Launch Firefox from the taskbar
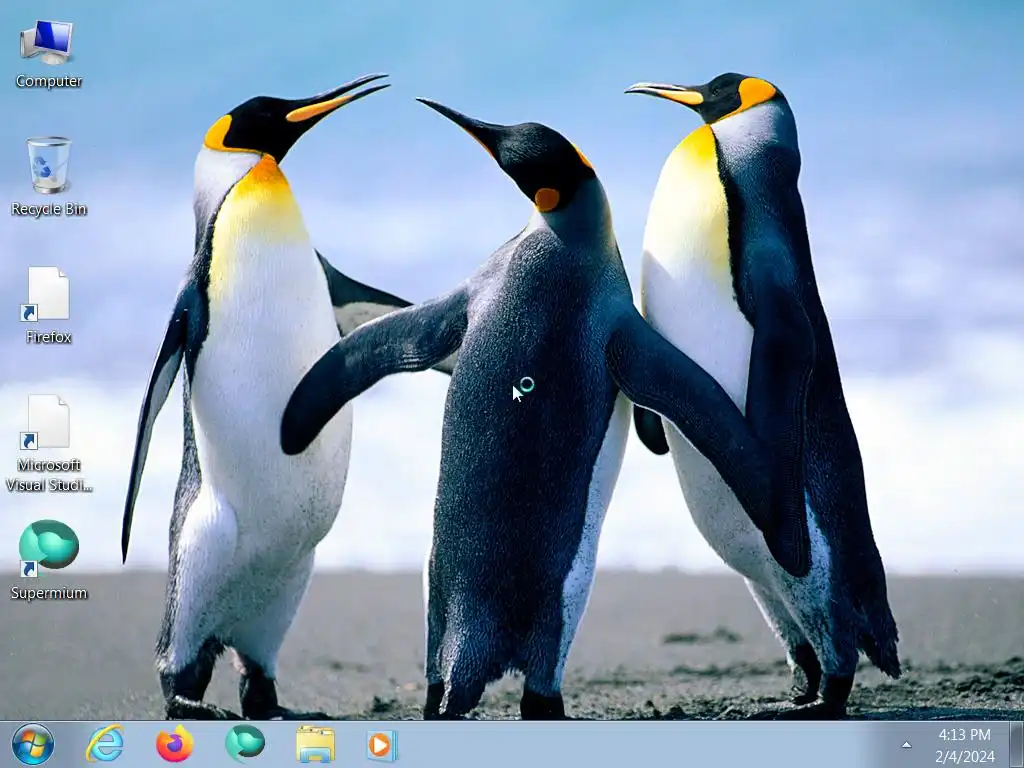The height and width of the screenshot is (768, 1024). (174, 744)
